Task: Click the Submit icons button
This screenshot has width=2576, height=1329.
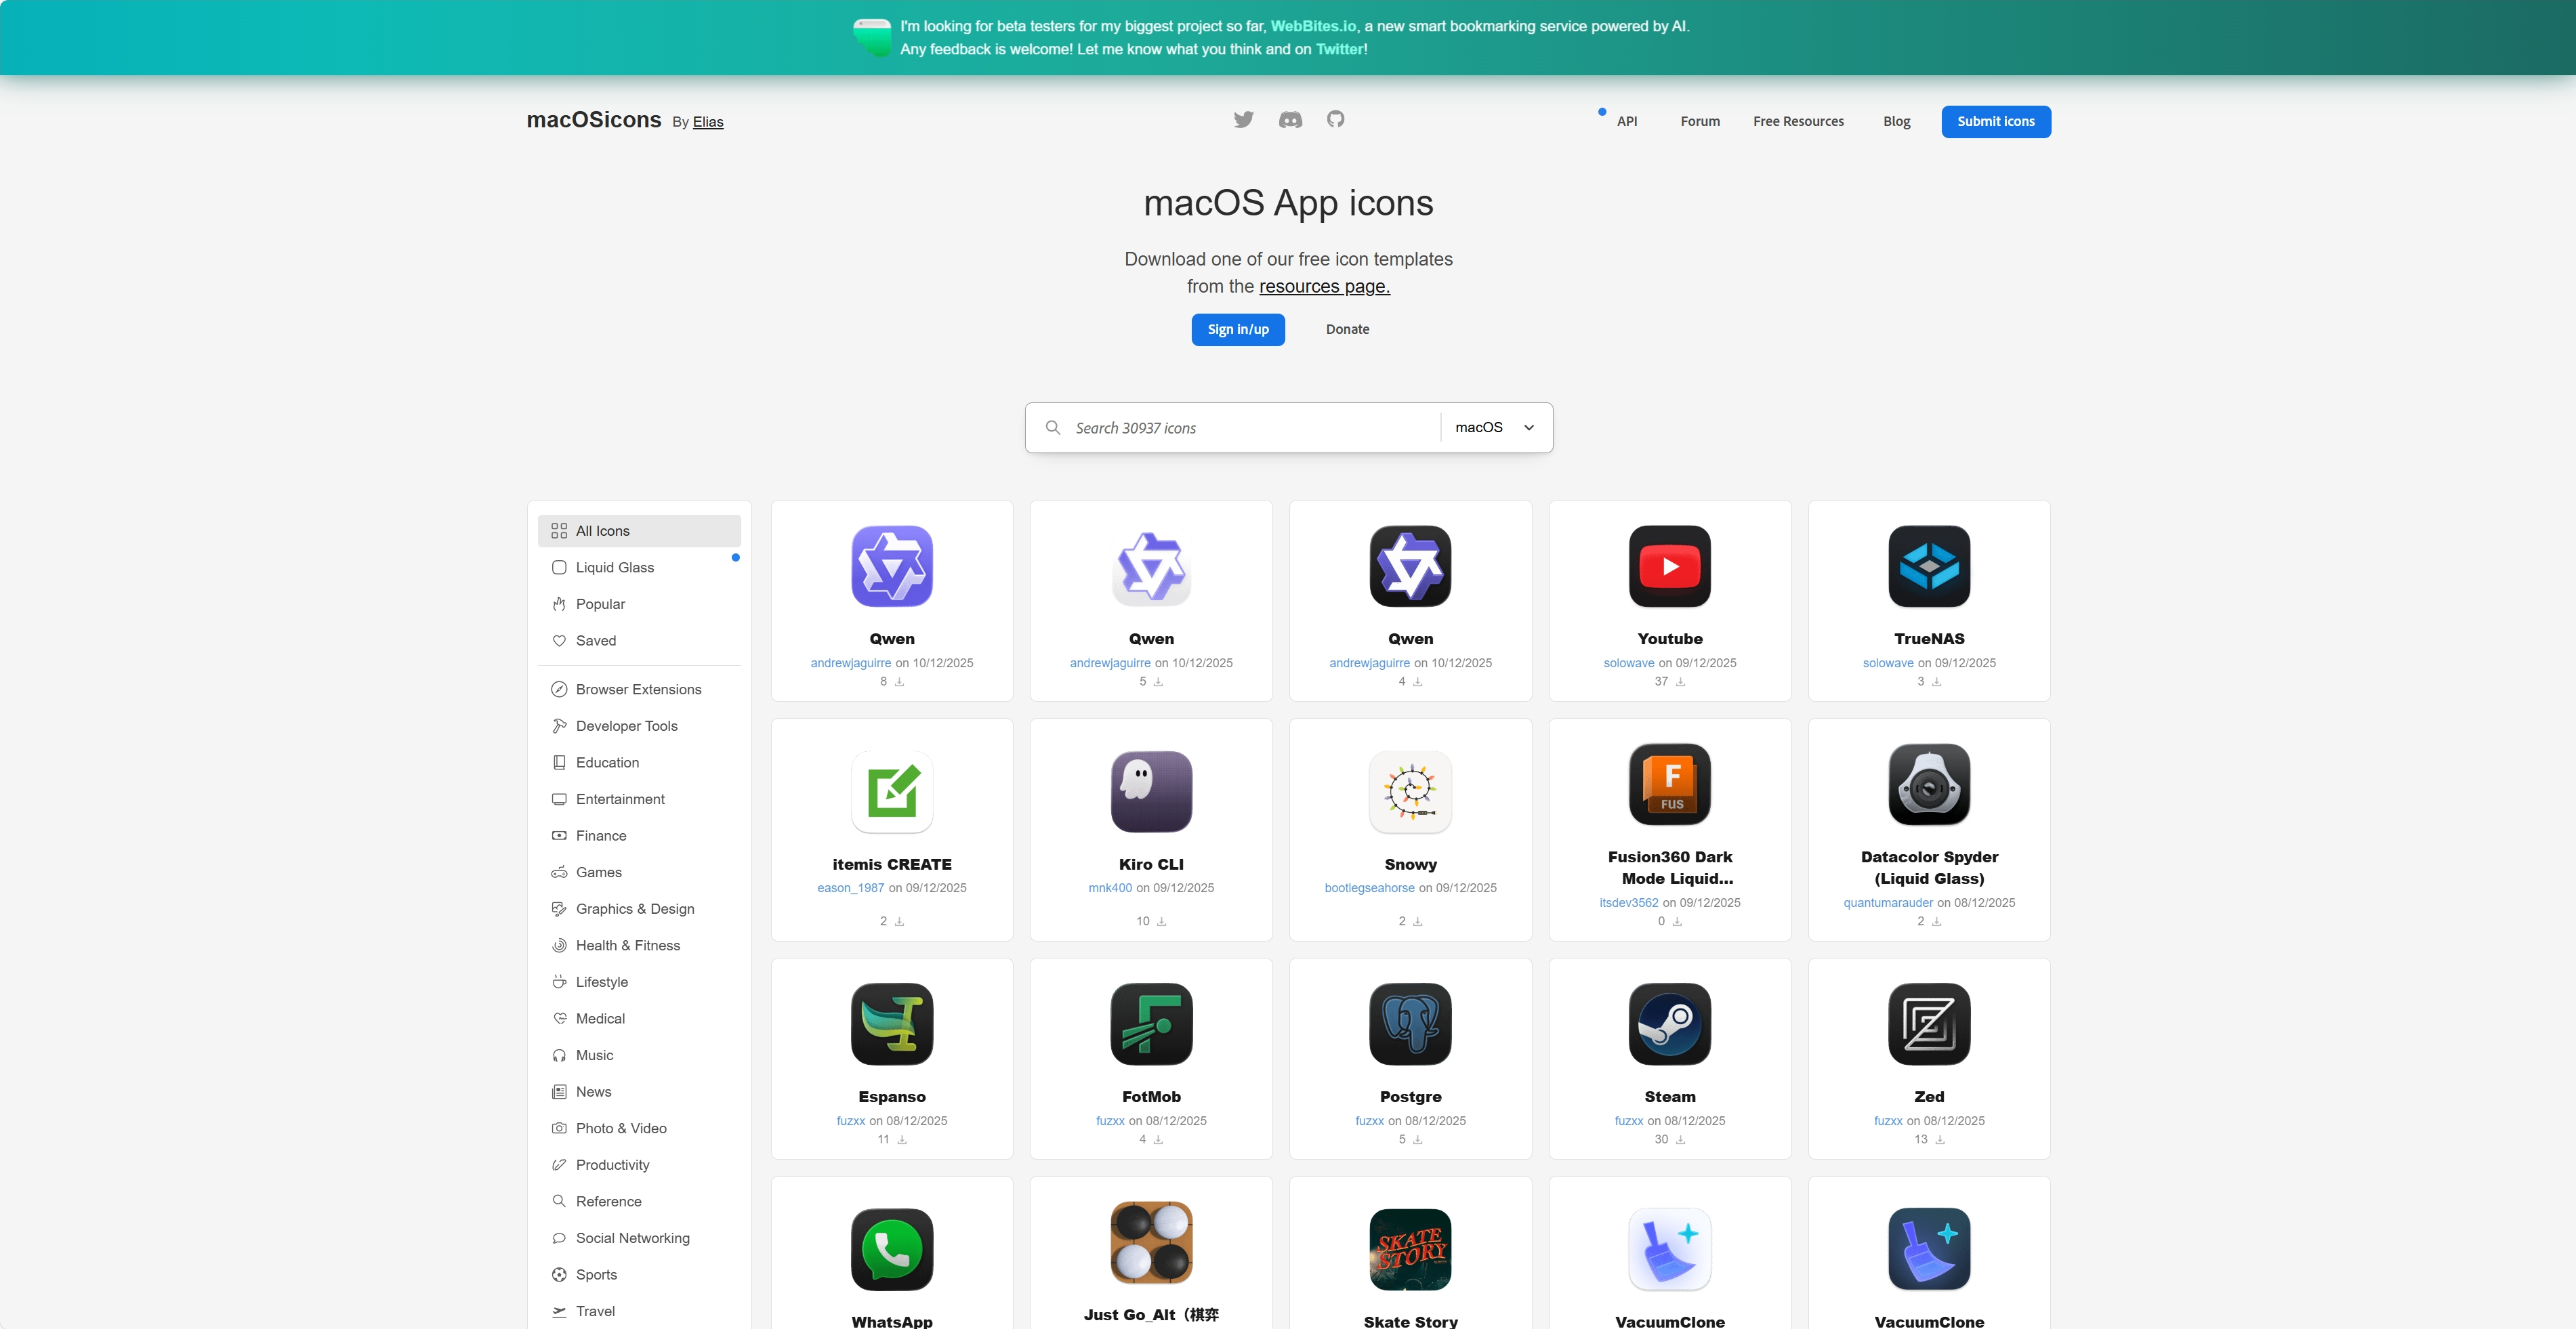Action: (x=1996, y=121)
